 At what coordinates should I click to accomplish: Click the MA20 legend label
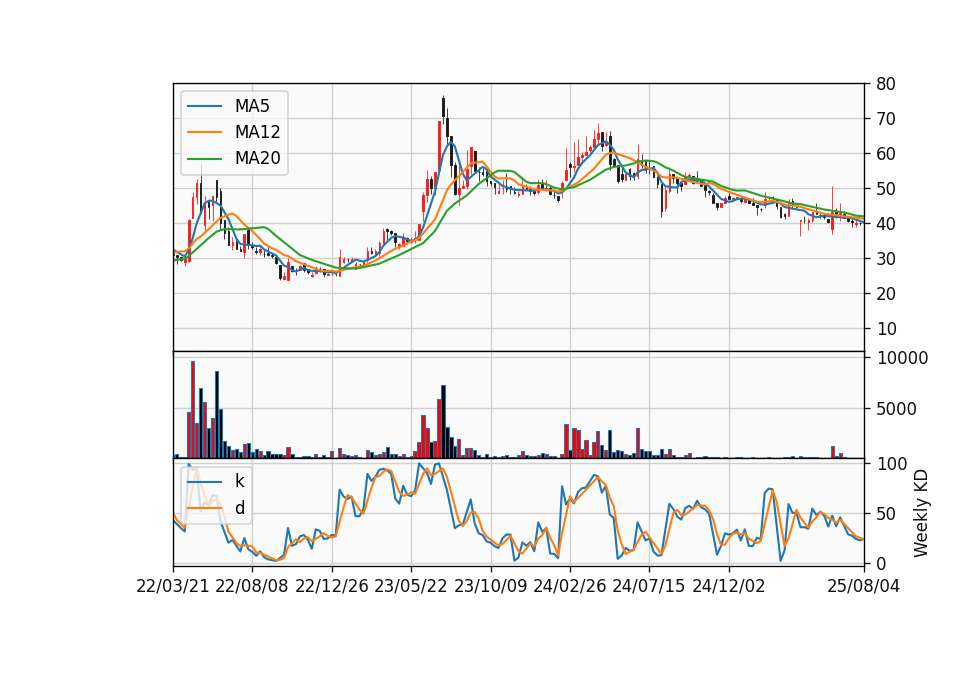pyautogui.click(x=257, y=158)
